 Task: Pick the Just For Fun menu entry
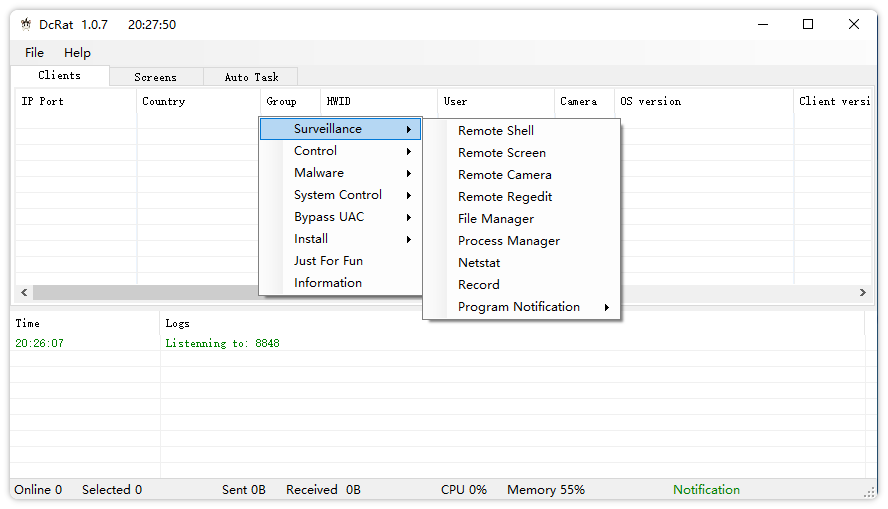pyautogui.click(x=328, y=261)
